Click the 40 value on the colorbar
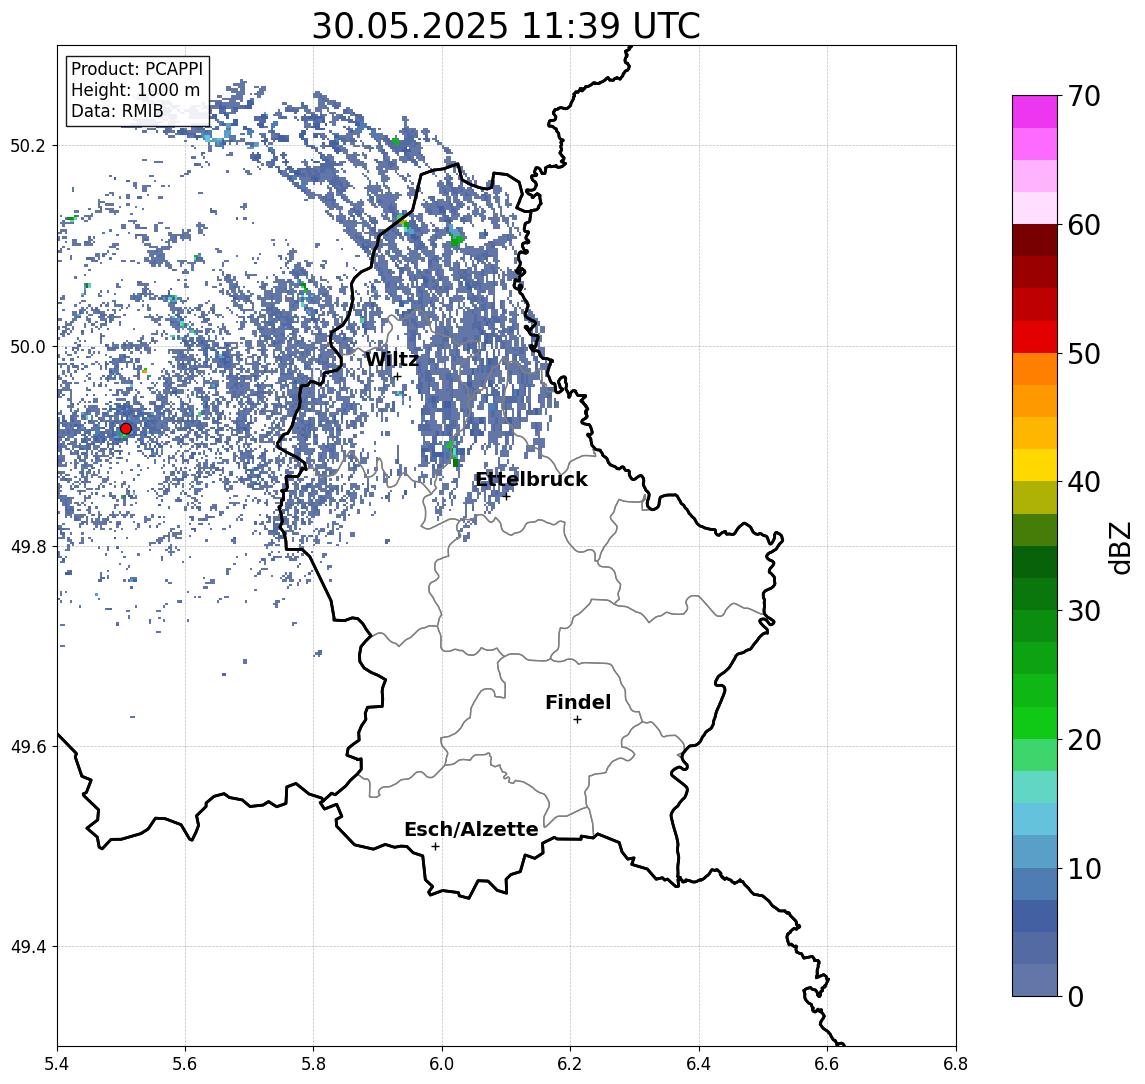Screen dimensions: 1145x1084 coord(1084,482)
